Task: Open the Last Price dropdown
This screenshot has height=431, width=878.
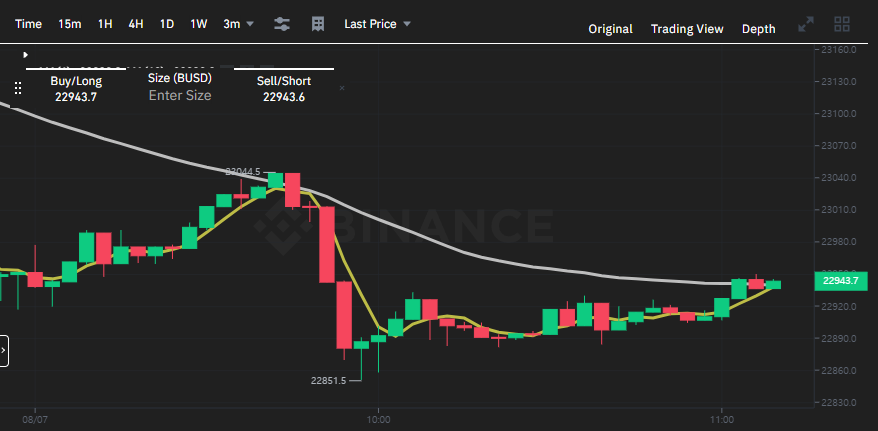Action: pyautogui.click(x=377, y=24)
